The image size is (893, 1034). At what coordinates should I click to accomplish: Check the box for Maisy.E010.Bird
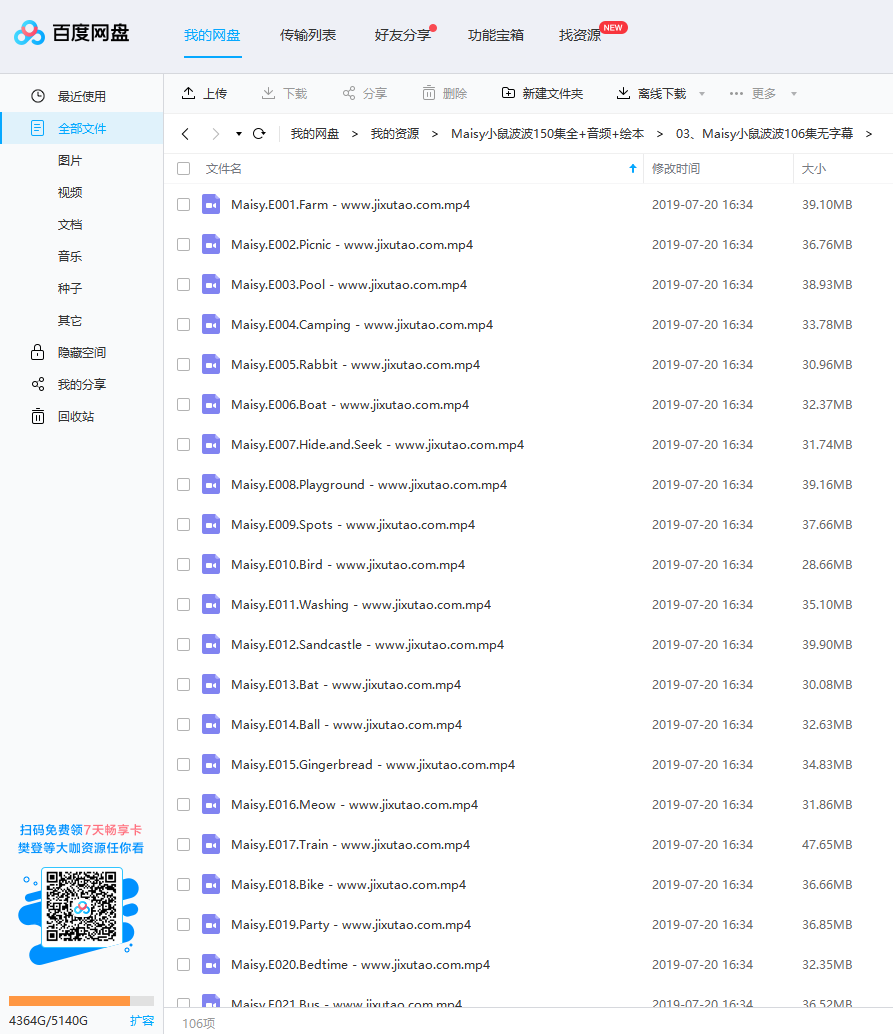click(x=183, y=564)
